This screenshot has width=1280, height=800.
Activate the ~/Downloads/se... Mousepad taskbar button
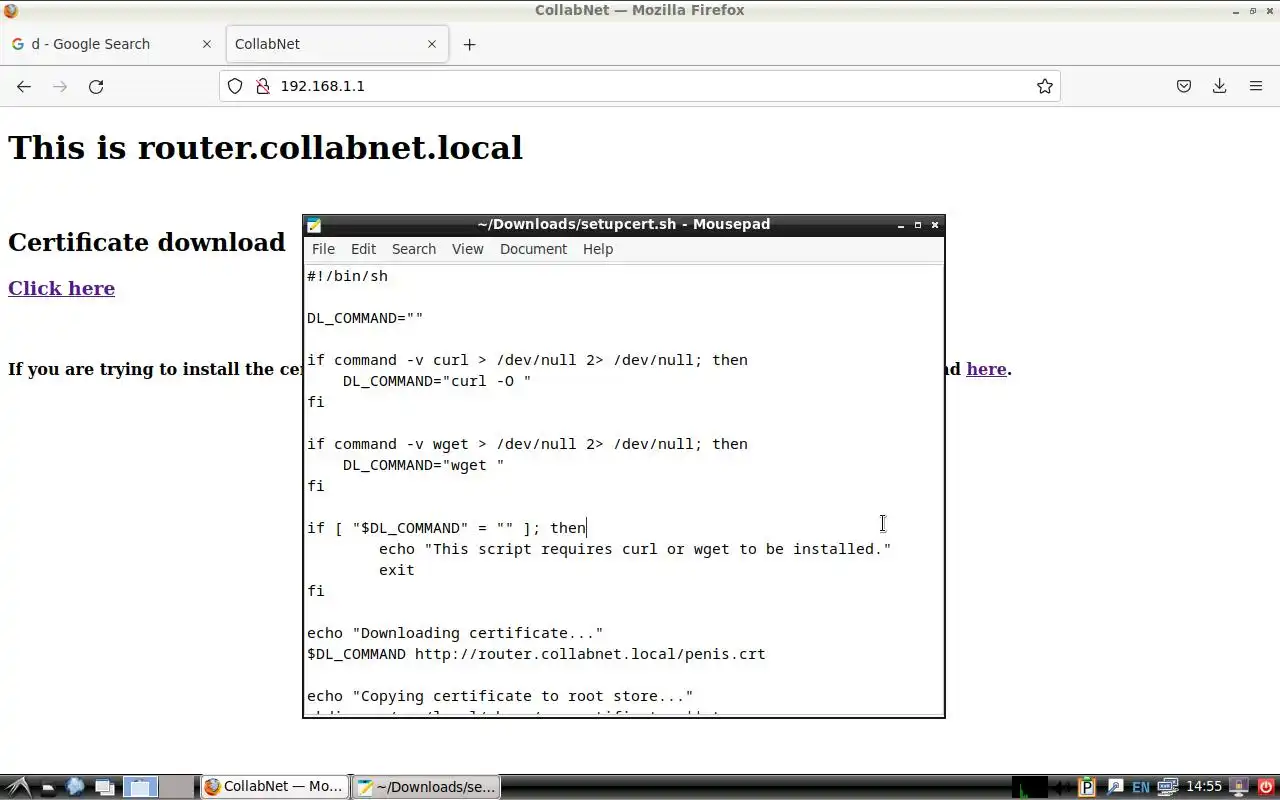[427, 787]
